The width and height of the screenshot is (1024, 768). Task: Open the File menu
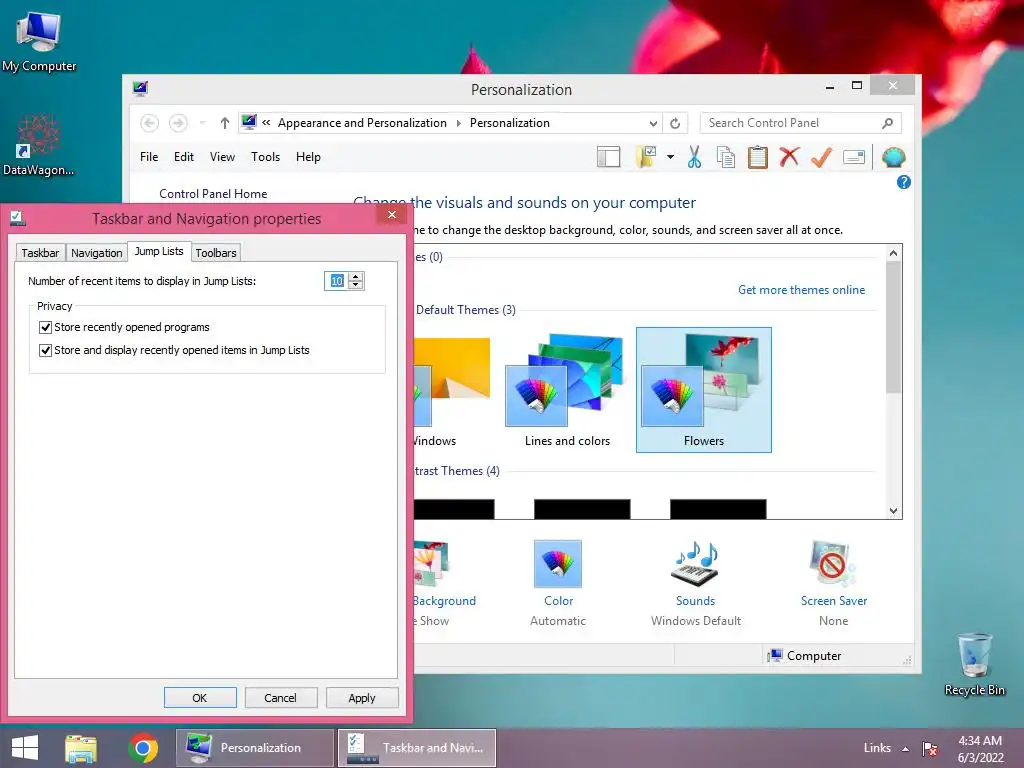(x=149, y=157)
